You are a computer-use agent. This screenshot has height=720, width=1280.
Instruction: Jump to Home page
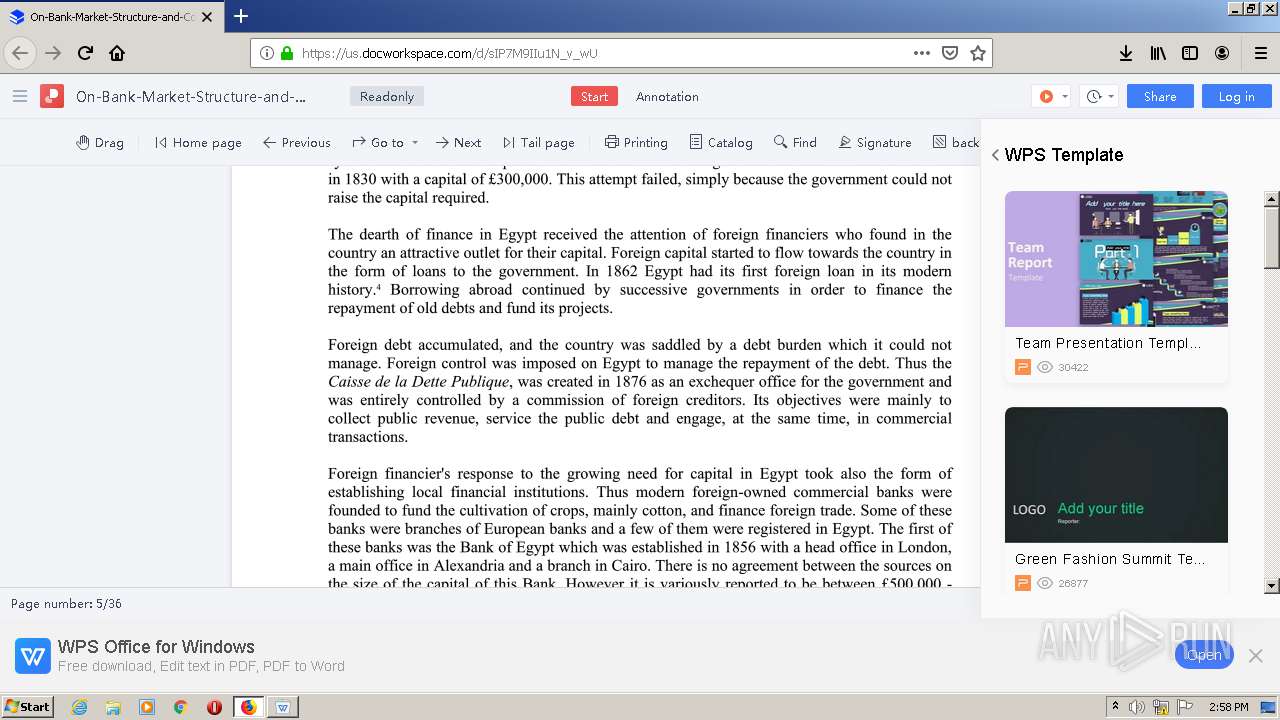click(x=198, y=142)
